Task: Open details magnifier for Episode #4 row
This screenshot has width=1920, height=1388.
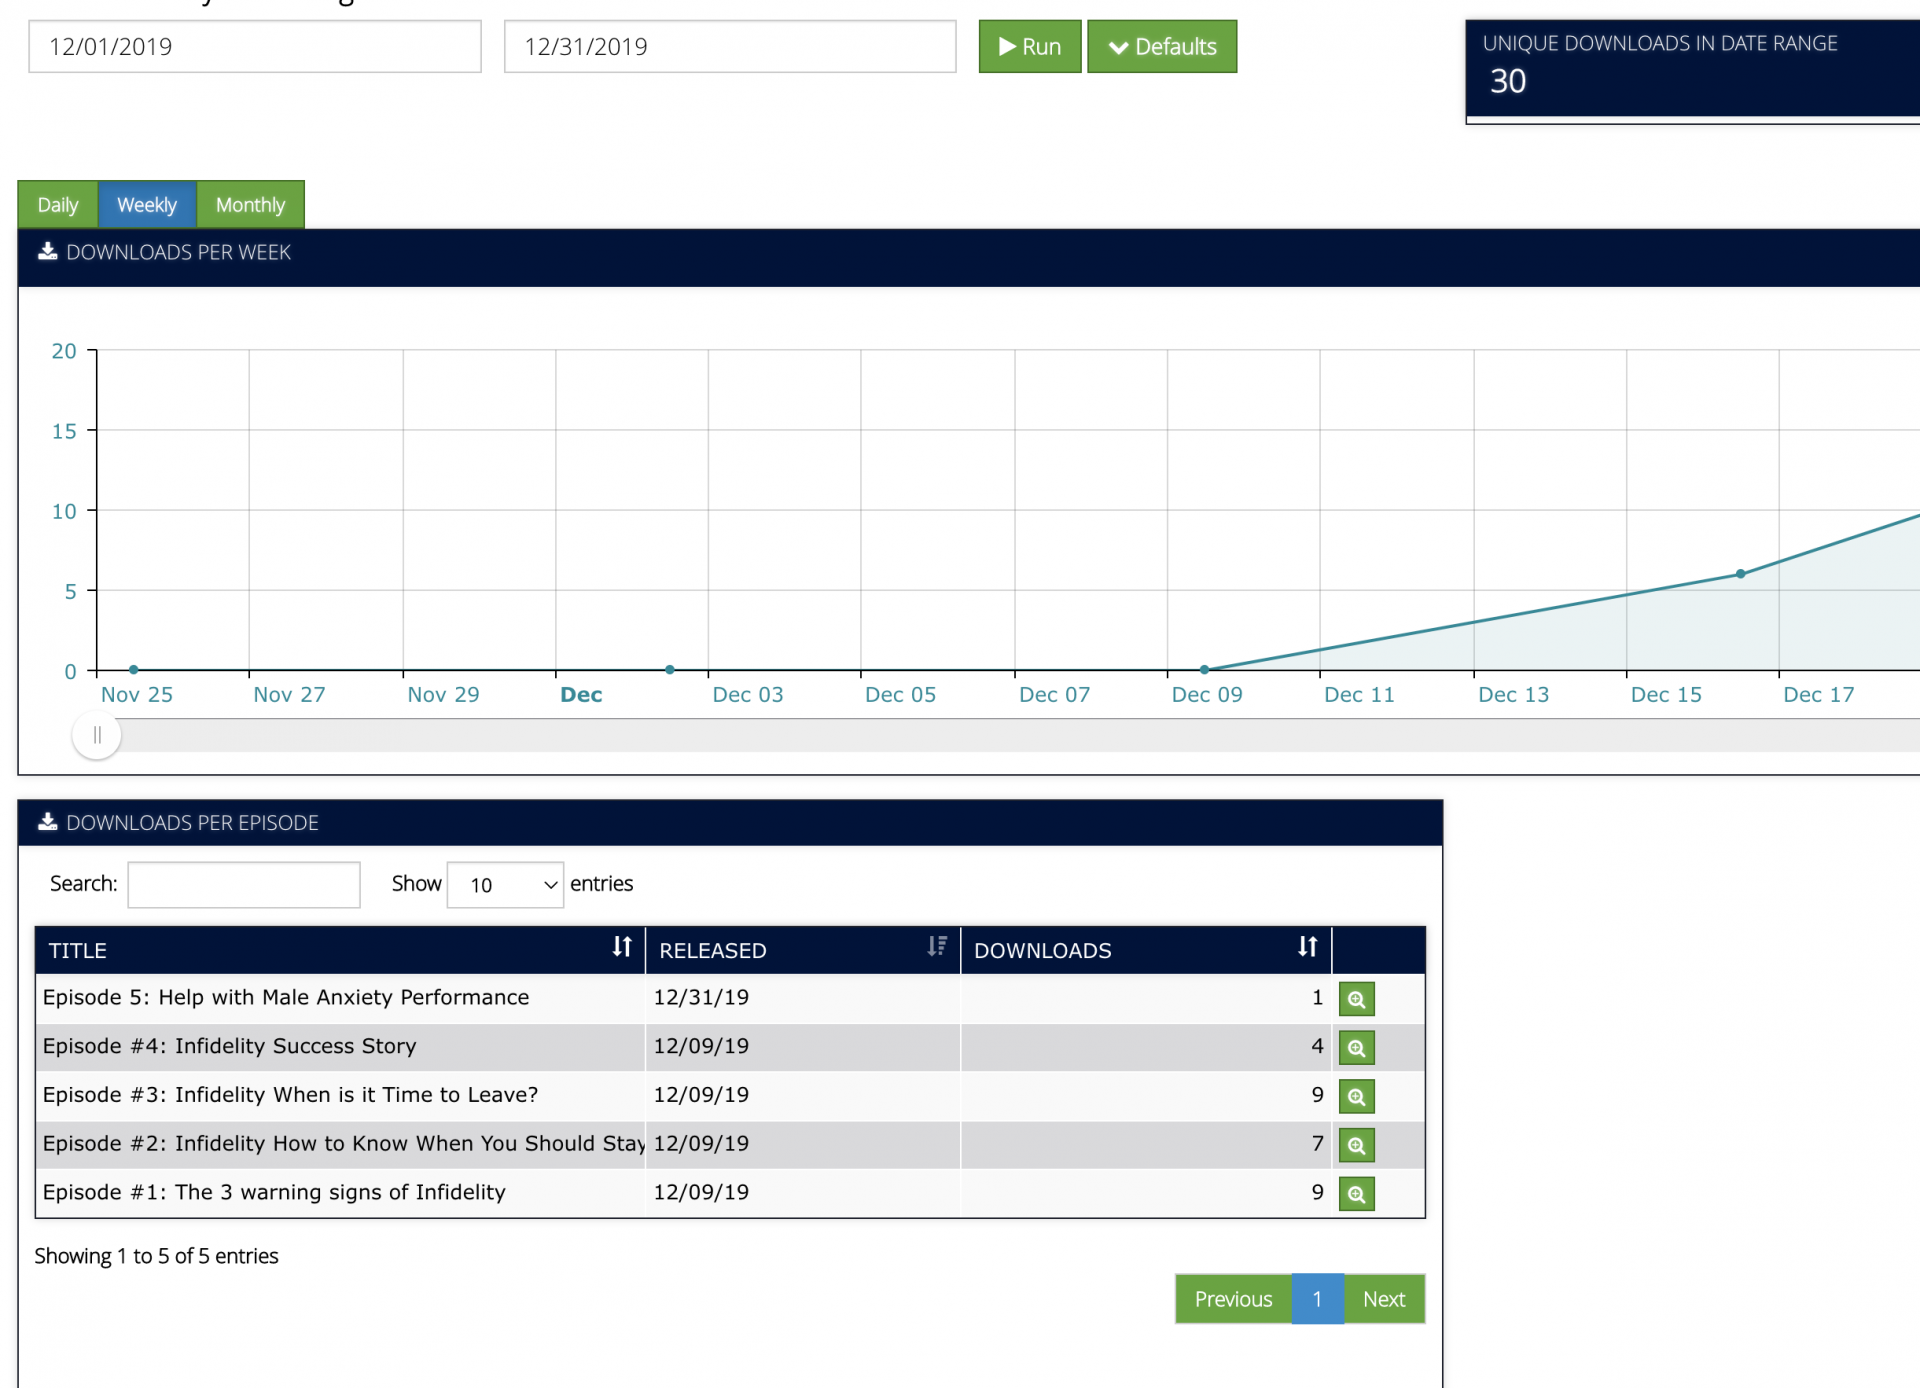Action: [x=1356, y=1048]
